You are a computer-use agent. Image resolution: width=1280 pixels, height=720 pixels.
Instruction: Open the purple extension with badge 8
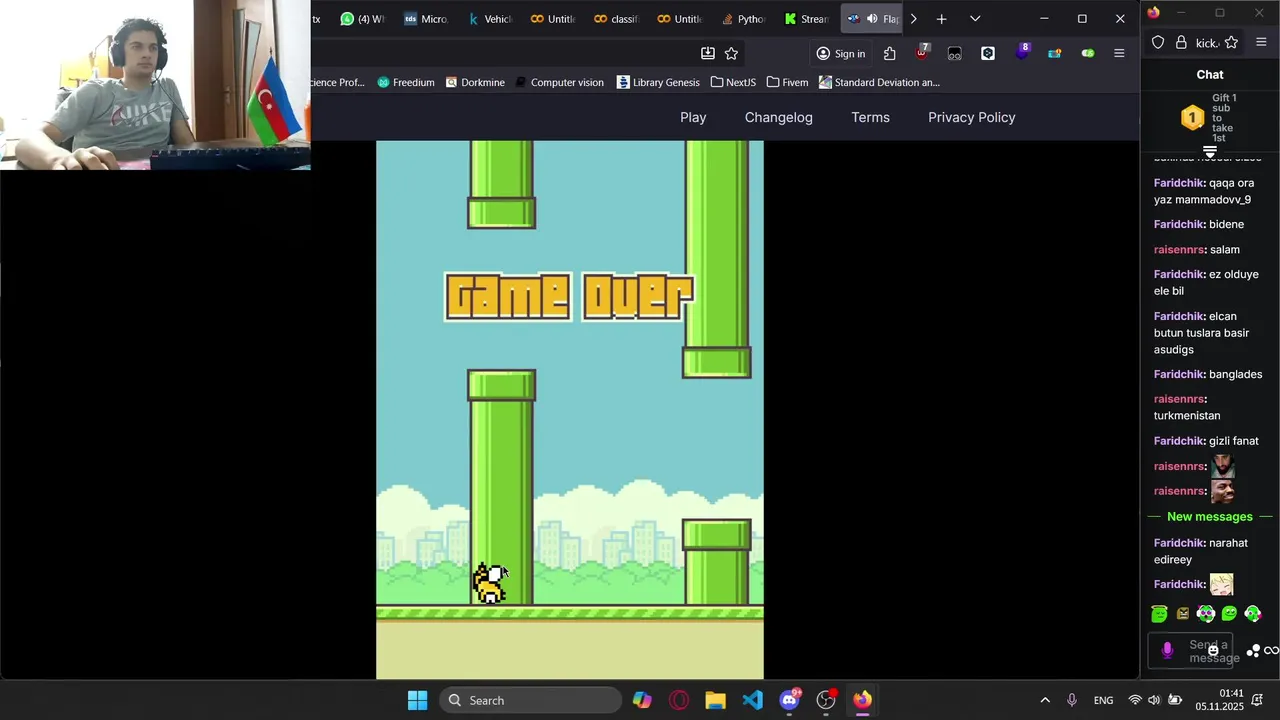pos(1022,52)
